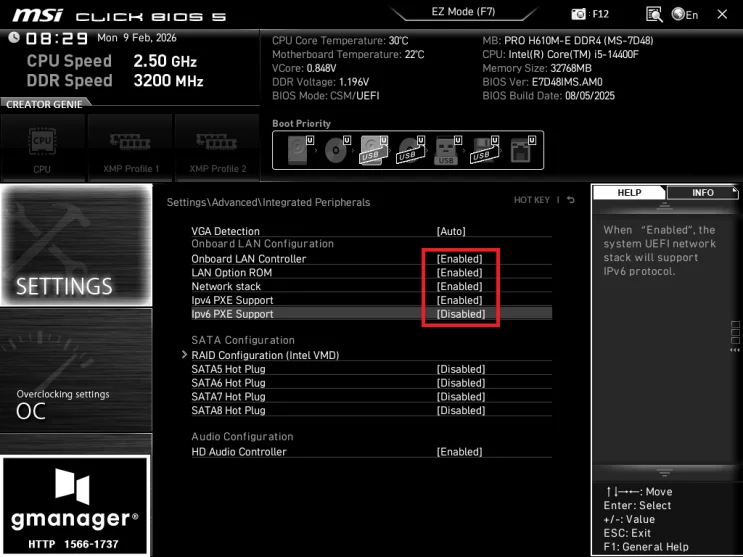Select the hard disk boot priority icon
The image size is (743, 557).
[300, 150]
